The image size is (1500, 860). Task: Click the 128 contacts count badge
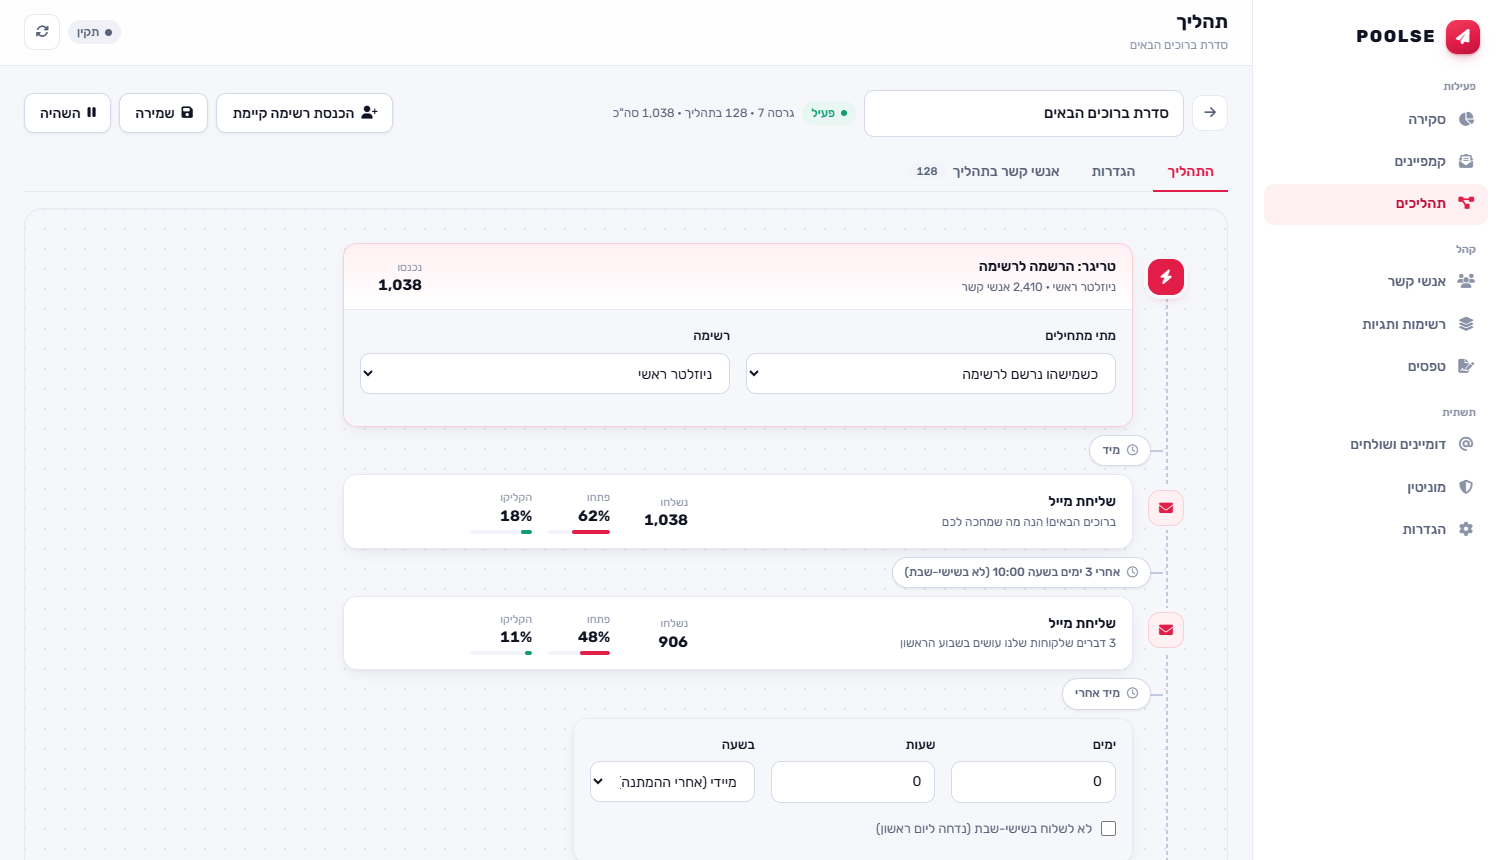coord(927,171)
